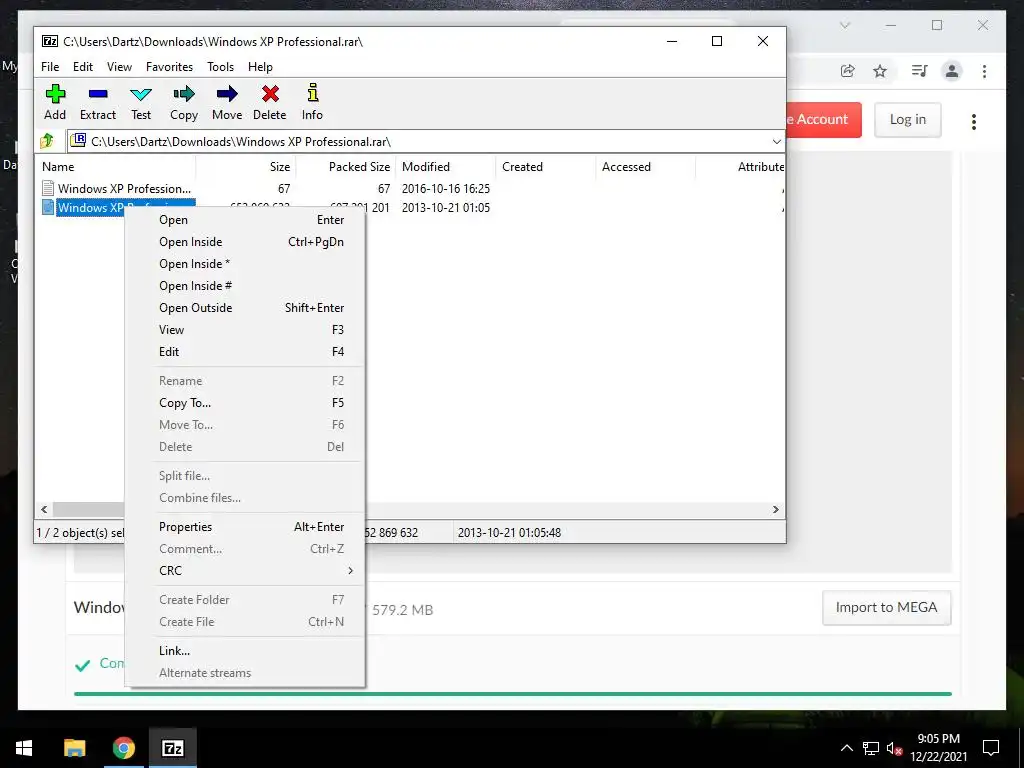Open Chrome's three-dot menu
This screenshot has height=768, width=1024.
(x=984, y=71)
